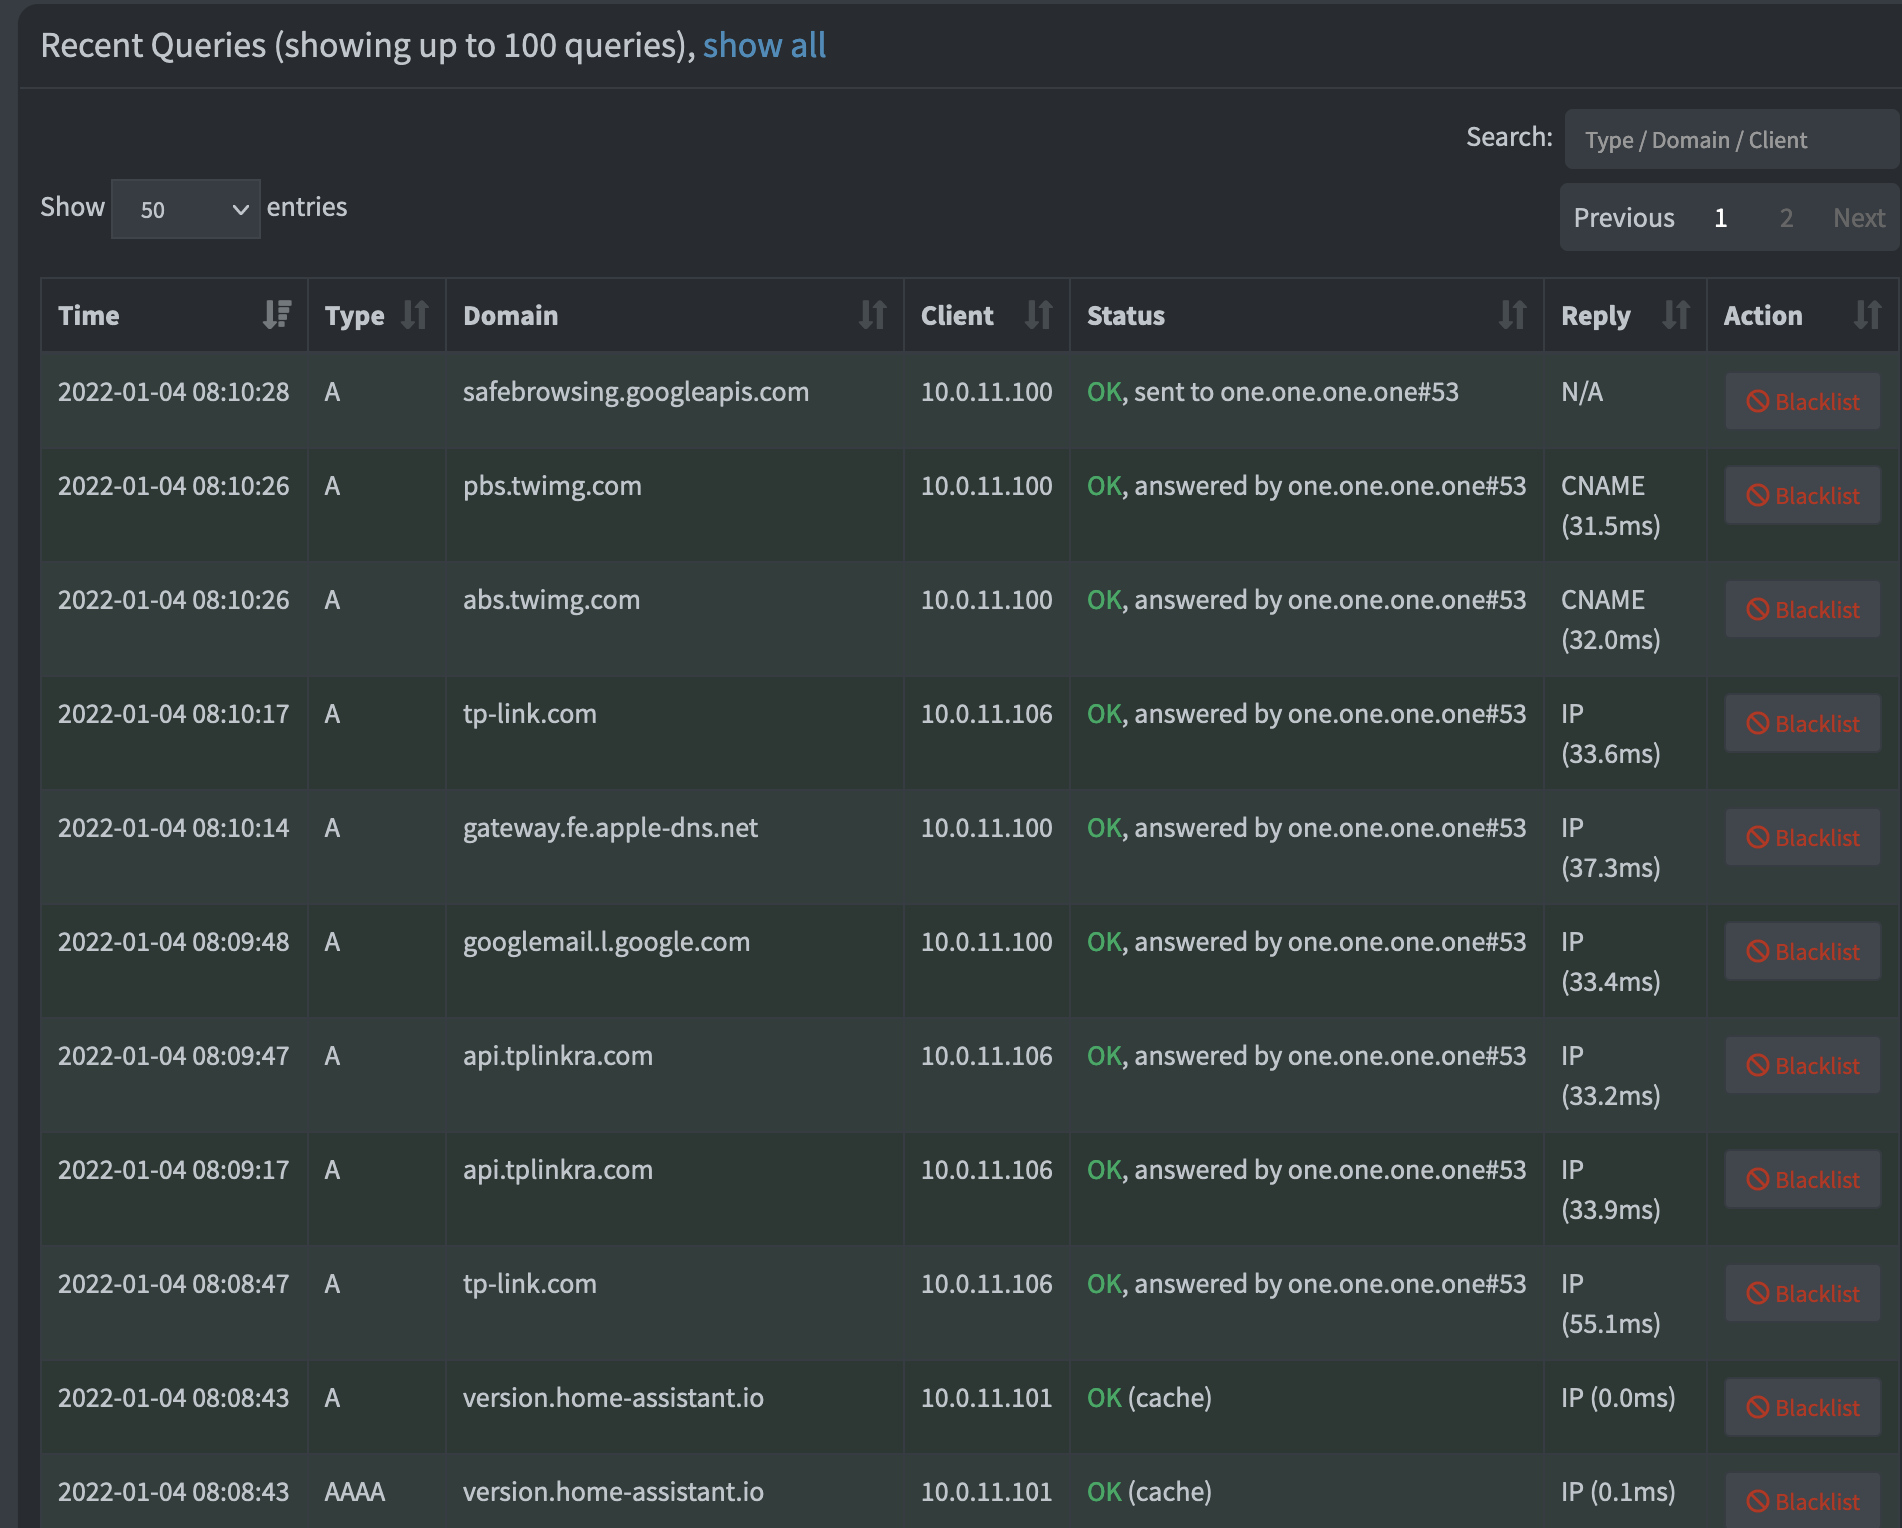Viewport: 1902px width, 1528px height.
Task: Click domain abs.twimg.com
Action: pyautogui.click(x=551, y=600)
